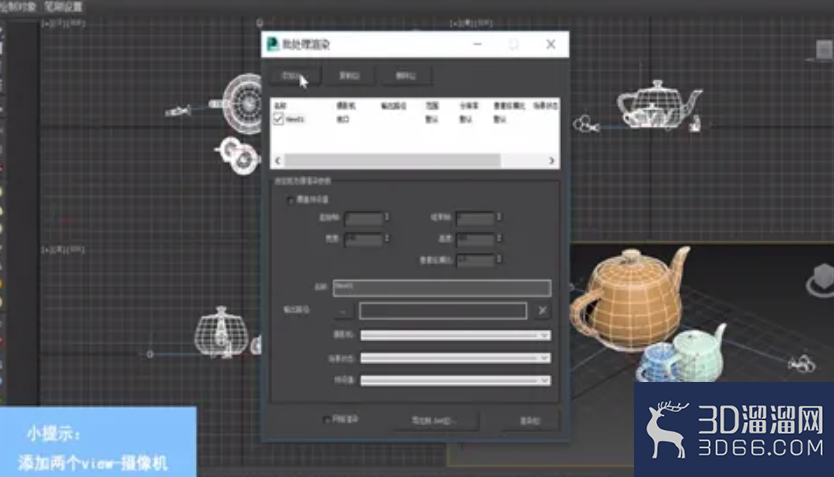Click the Batch Render dialog title icon
The image size is (834, 477).
coord(273,44)
